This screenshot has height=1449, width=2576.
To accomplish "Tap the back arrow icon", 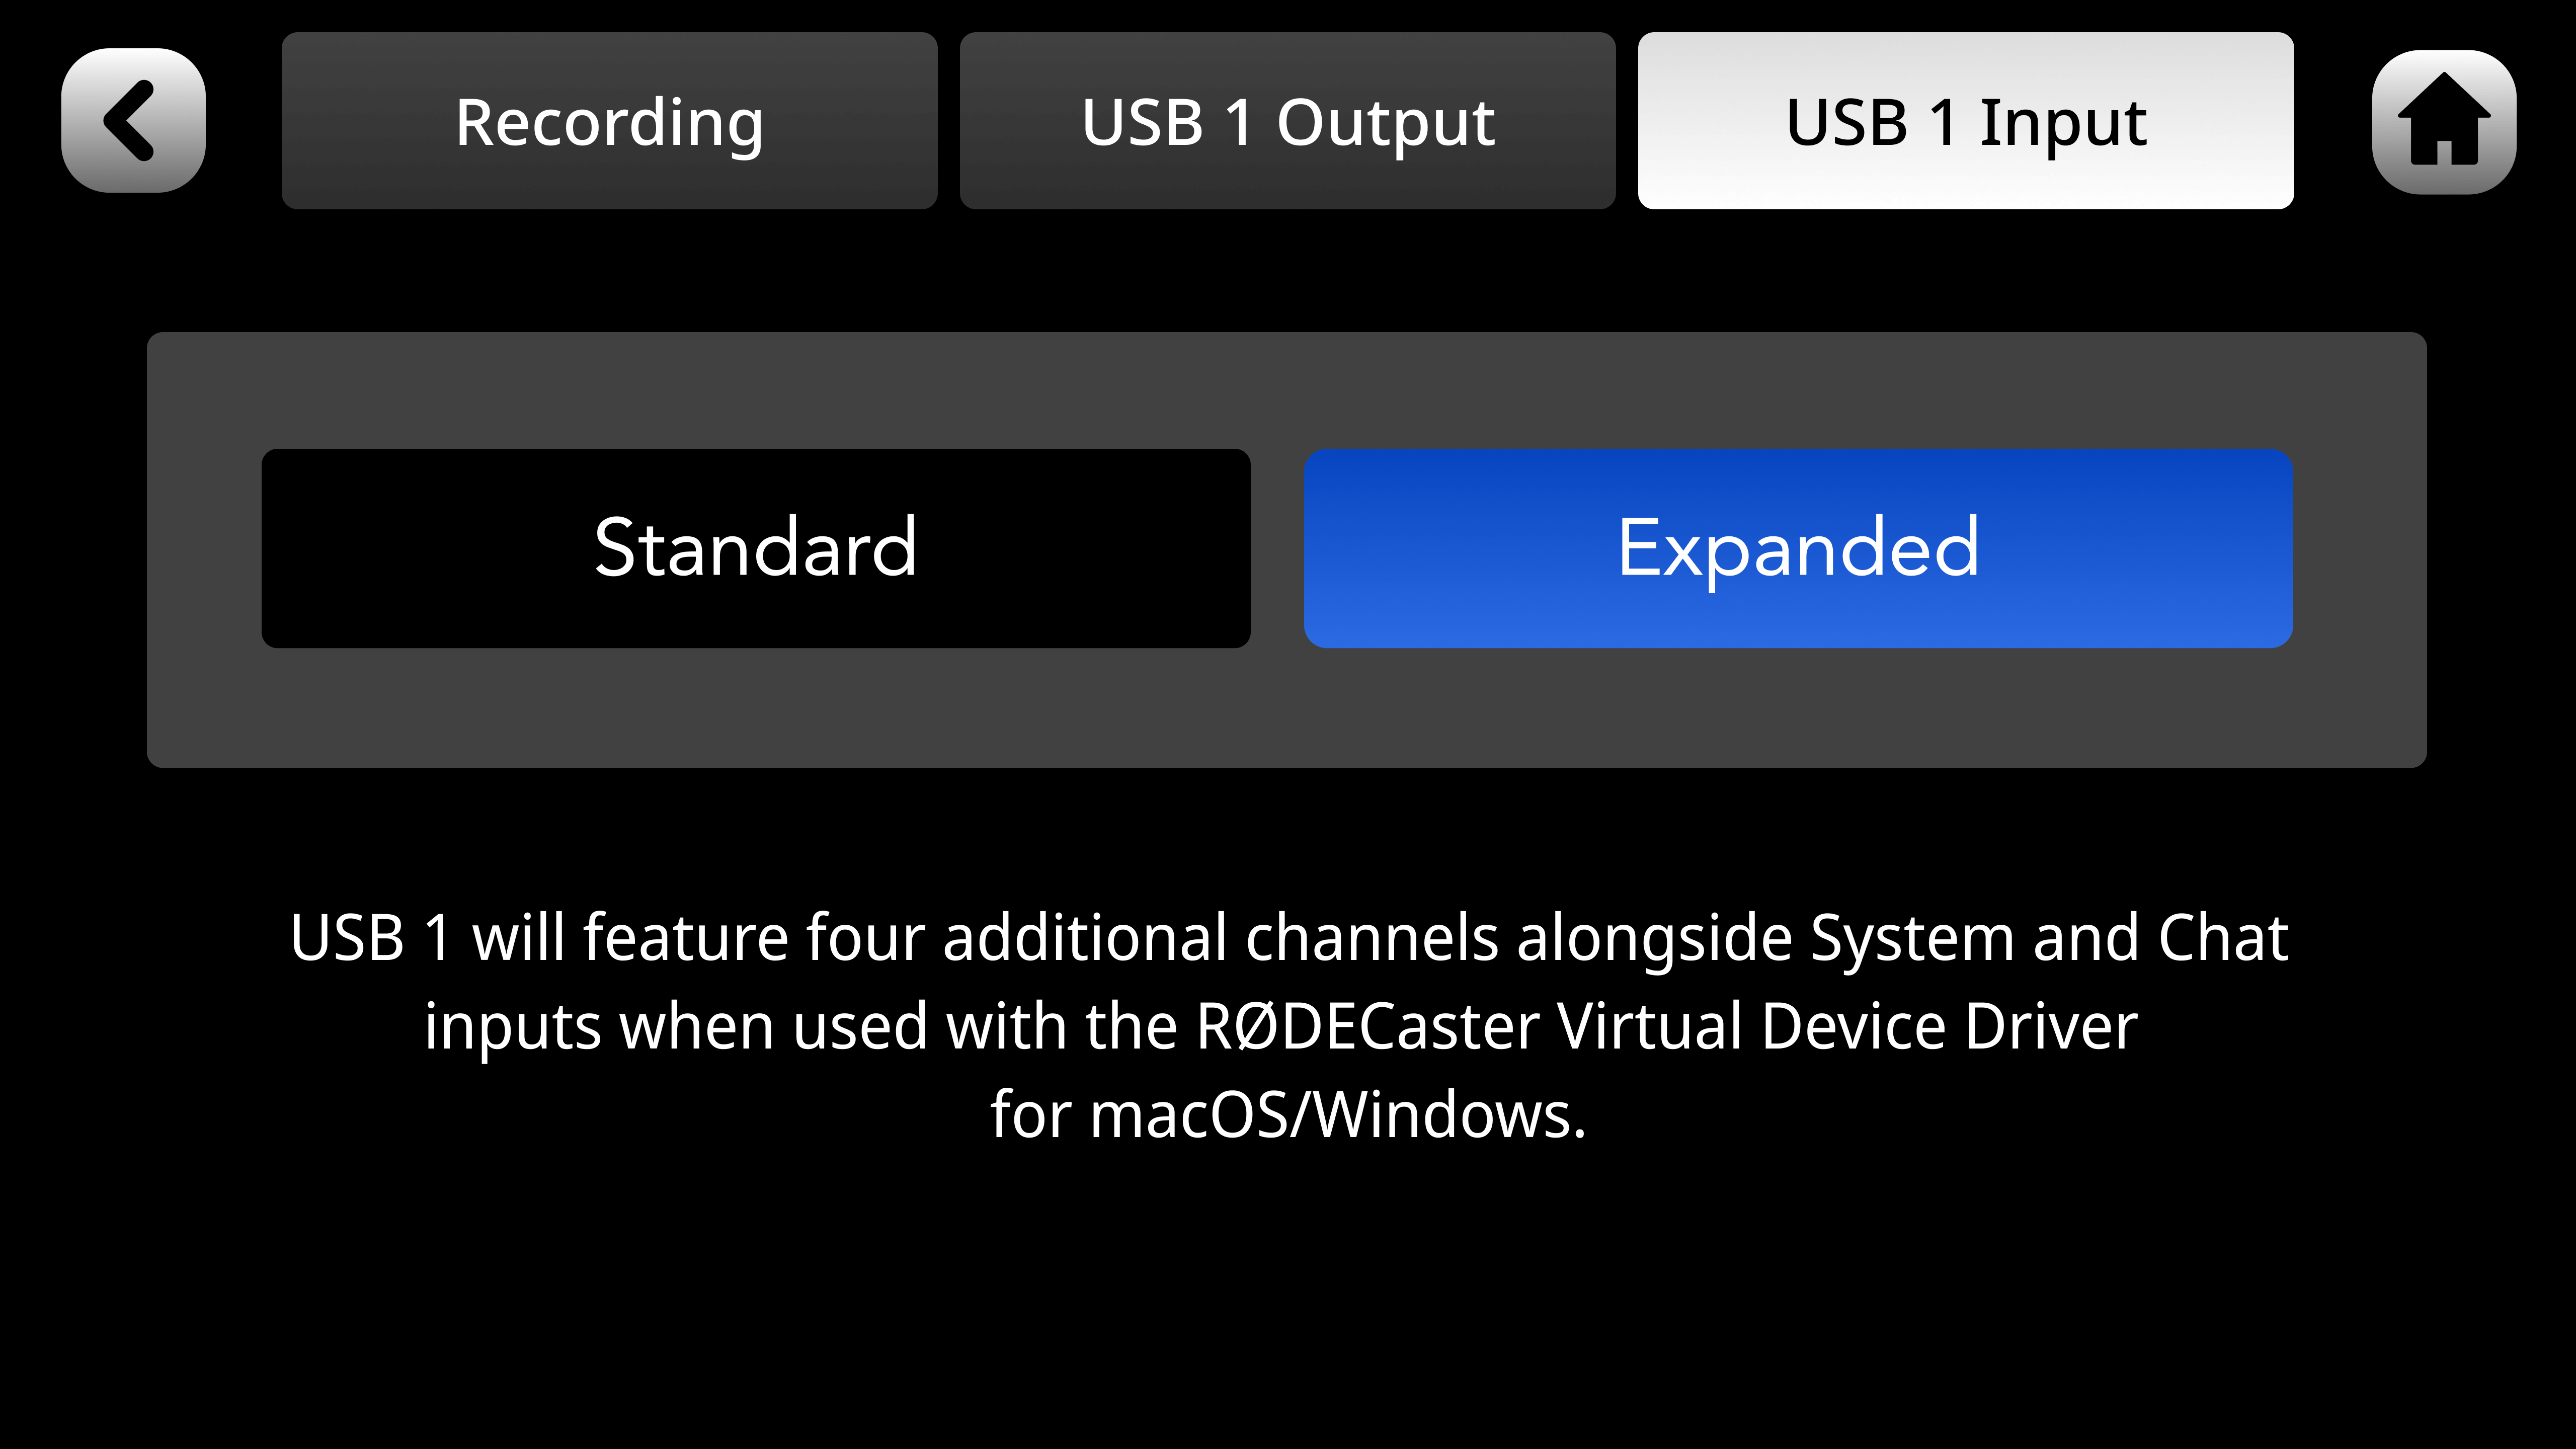I will [x=133, y=121].
